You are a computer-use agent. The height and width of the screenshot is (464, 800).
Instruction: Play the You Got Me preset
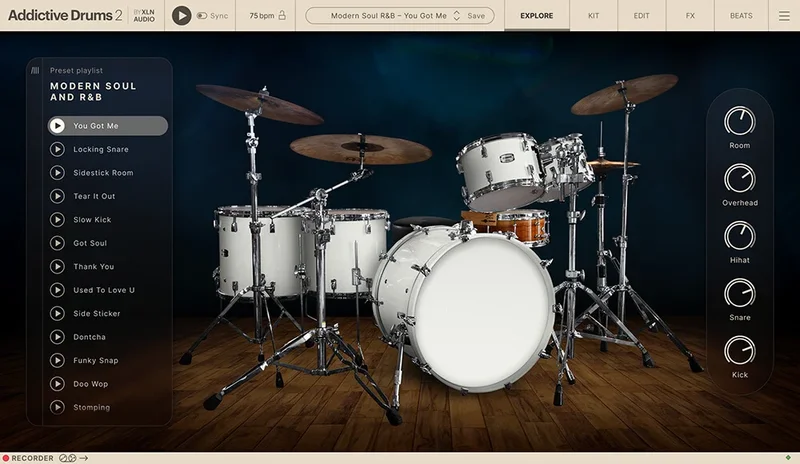tap(57, 126)
